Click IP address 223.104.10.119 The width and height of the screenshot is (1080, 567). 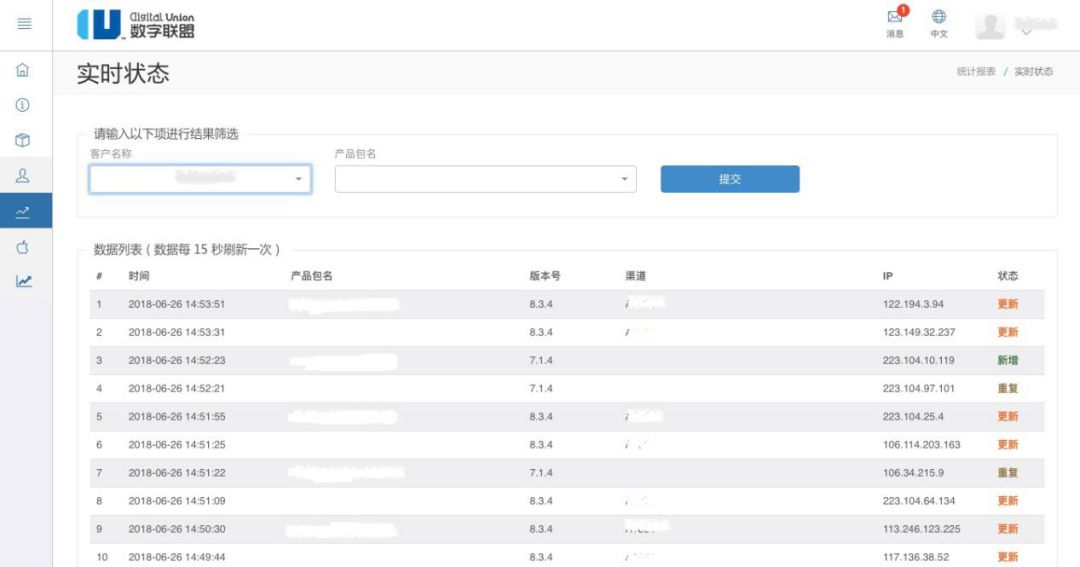pyautogui.click(x=919, y=360)
